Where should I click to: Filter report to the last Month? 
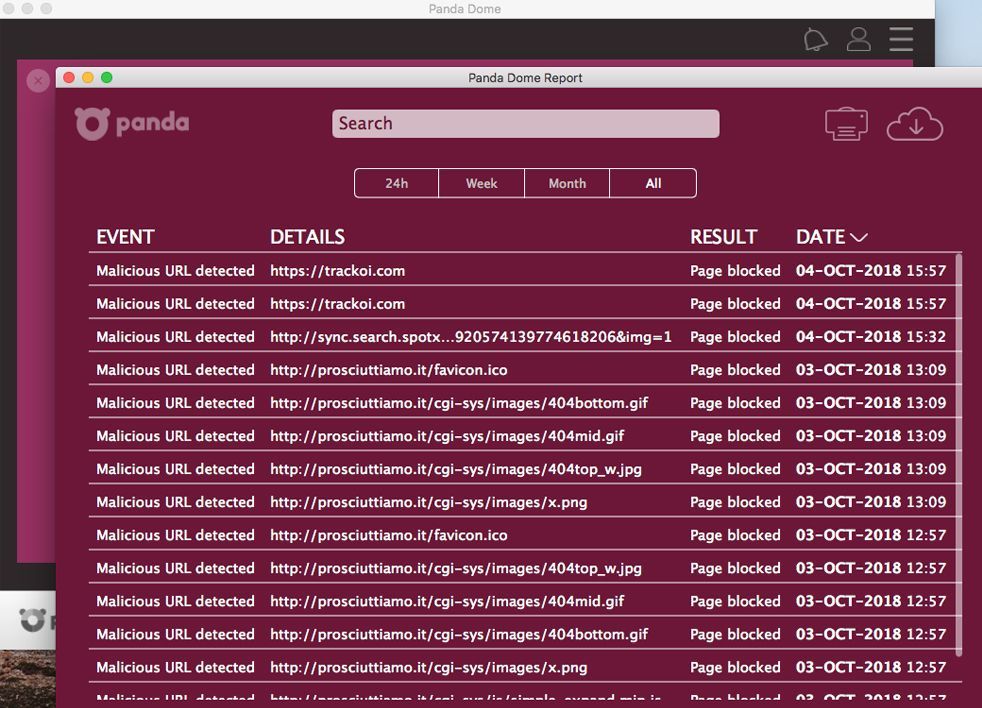(567, 183)
